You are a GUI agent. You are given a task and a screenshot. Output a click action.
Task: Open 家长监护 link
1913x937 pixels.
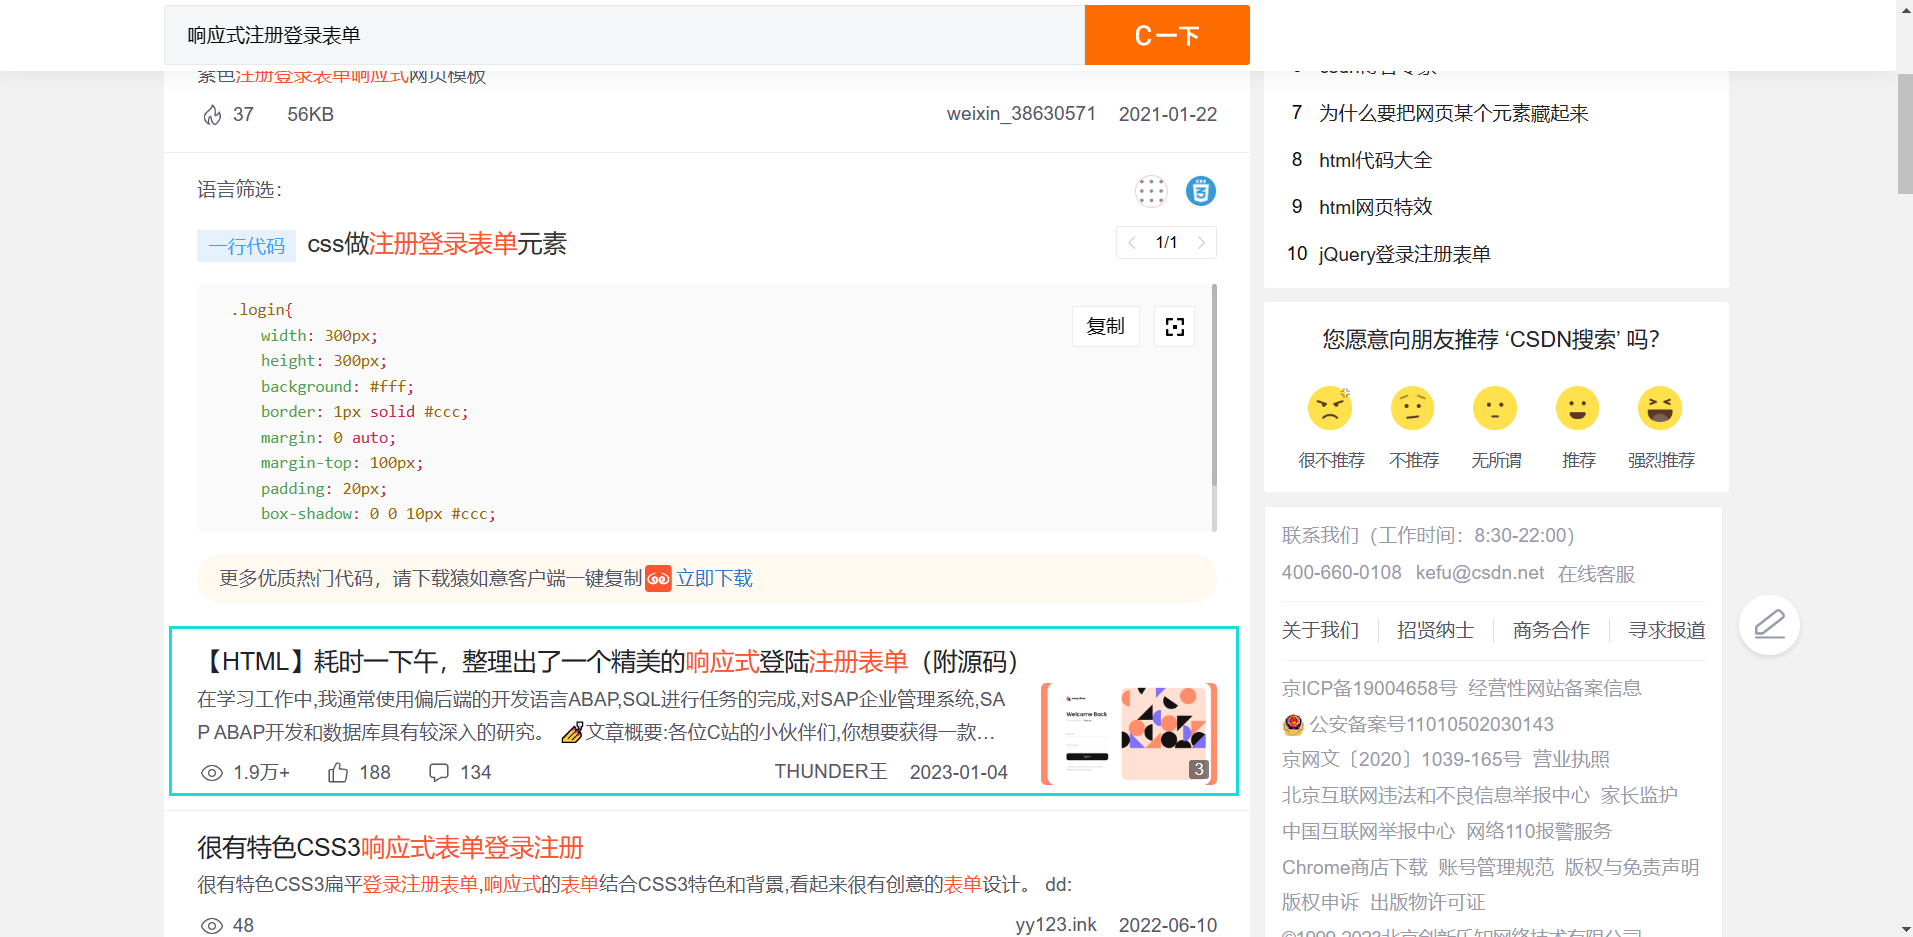[x=1639, y=795]
